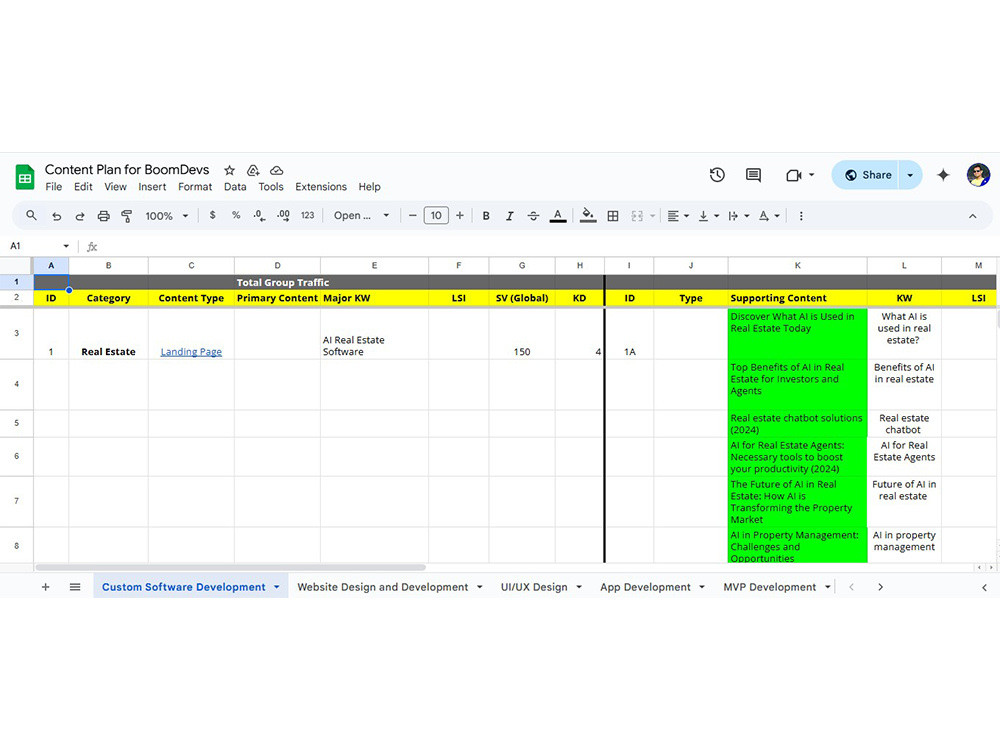Open Custom Software Development tab menu arrow
The image size is (1000, 750).
coord(277,587)
